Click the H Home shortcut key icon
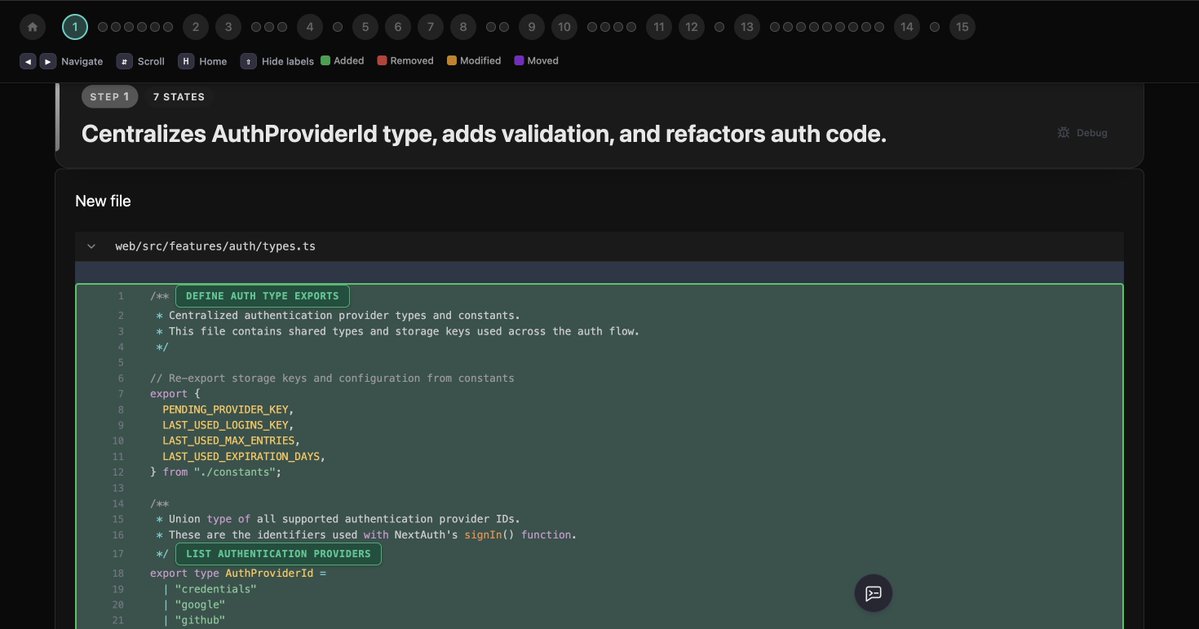Image resolution: width=1199 pixels, height=629 pixels. click(x=186, y=61)
